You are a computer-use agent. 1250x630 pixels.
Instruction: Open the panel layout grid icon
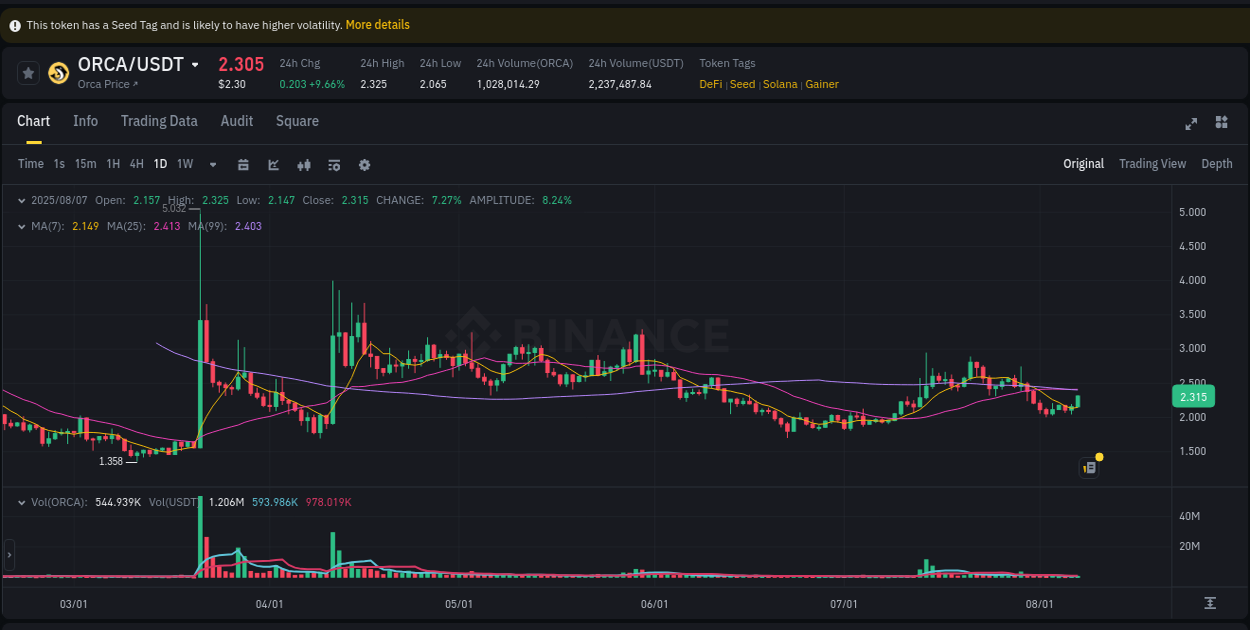click(x=1221, y=122)
